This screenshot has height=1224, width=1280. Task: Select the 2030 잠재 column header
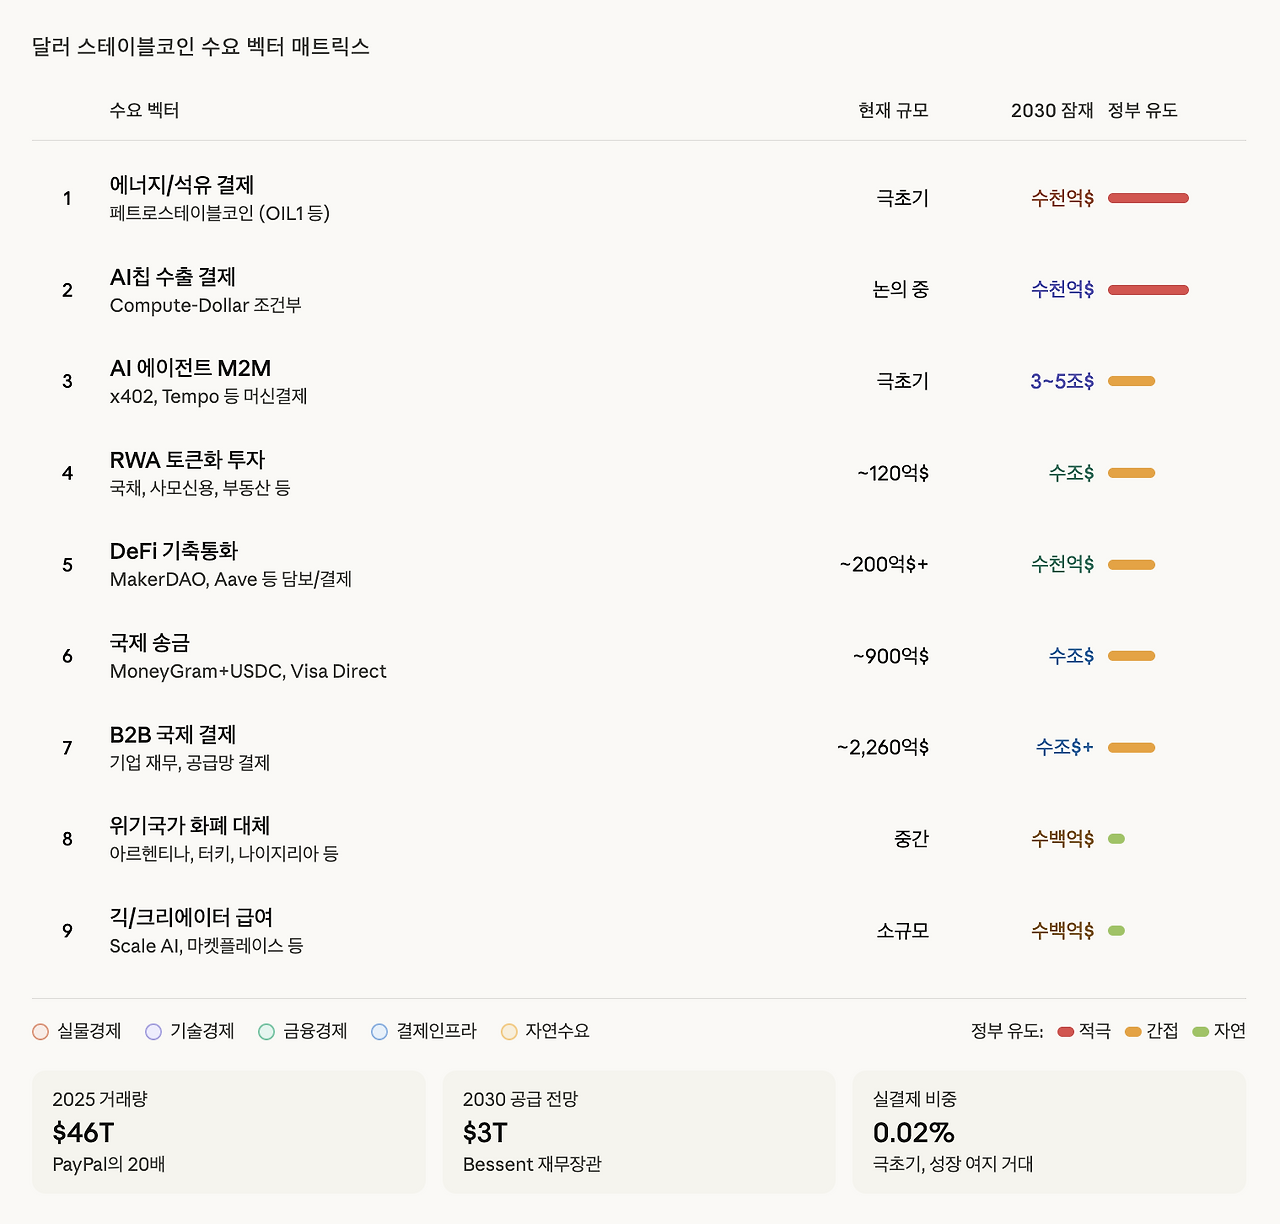1052,110
